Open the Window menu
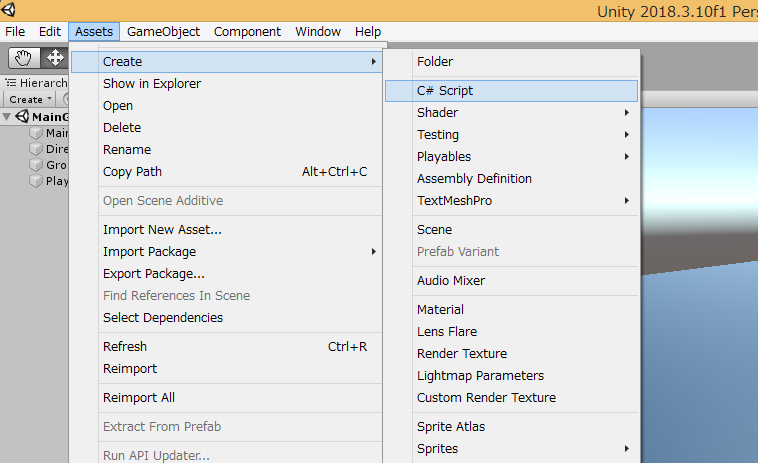 [x=318, y=32]
